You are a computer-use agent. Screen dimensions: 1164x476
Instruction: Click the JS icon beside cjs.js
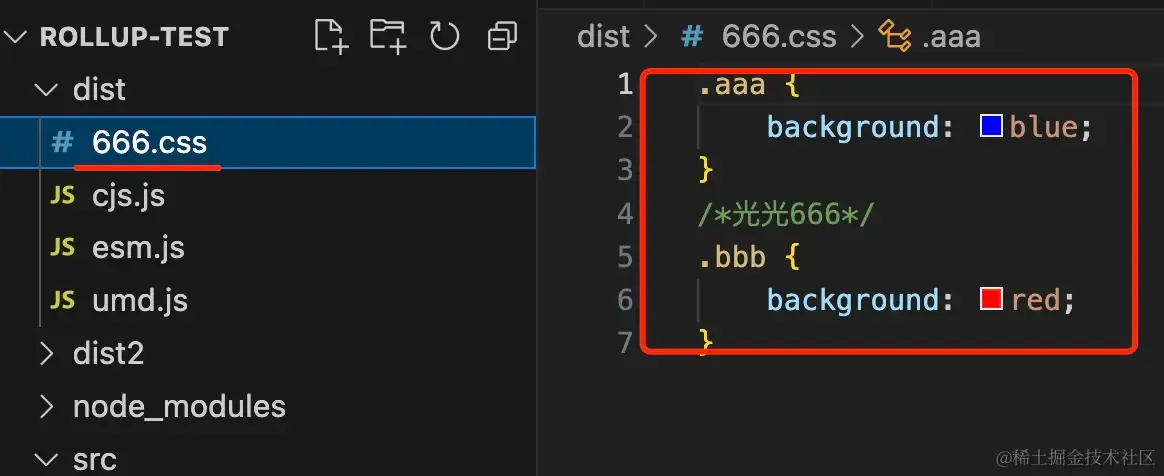tap(62, 196)
